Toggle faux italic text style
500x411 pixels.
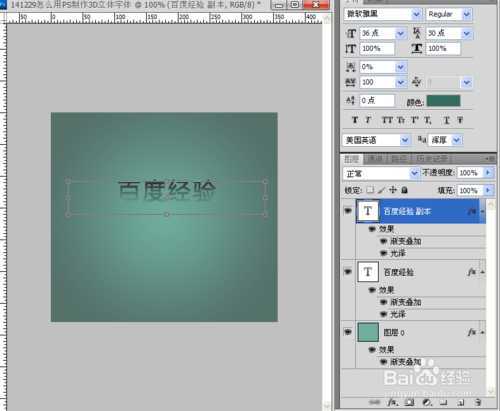pyautogui.click(x=368, y=120)
